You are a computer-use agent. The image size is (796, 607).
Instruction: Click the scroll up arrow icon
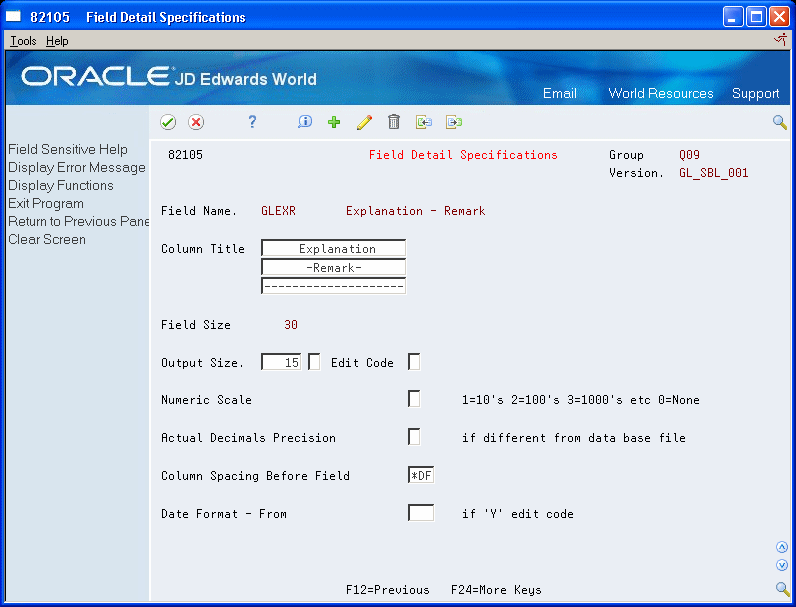(782, 547)
